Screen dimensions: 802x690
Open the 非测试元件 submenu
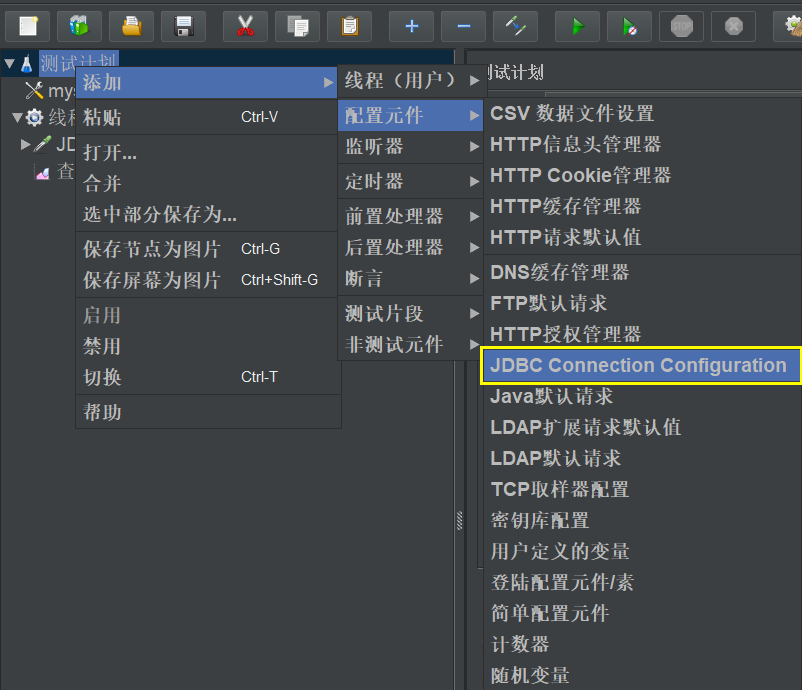pos(410,344)
